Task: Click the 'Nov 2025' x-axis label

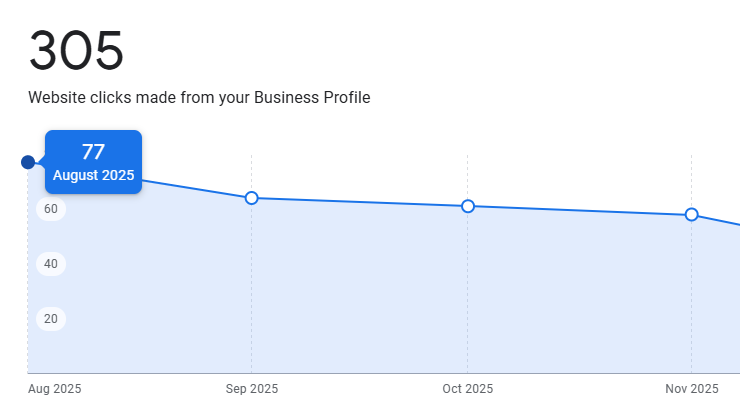Action: 692,389
